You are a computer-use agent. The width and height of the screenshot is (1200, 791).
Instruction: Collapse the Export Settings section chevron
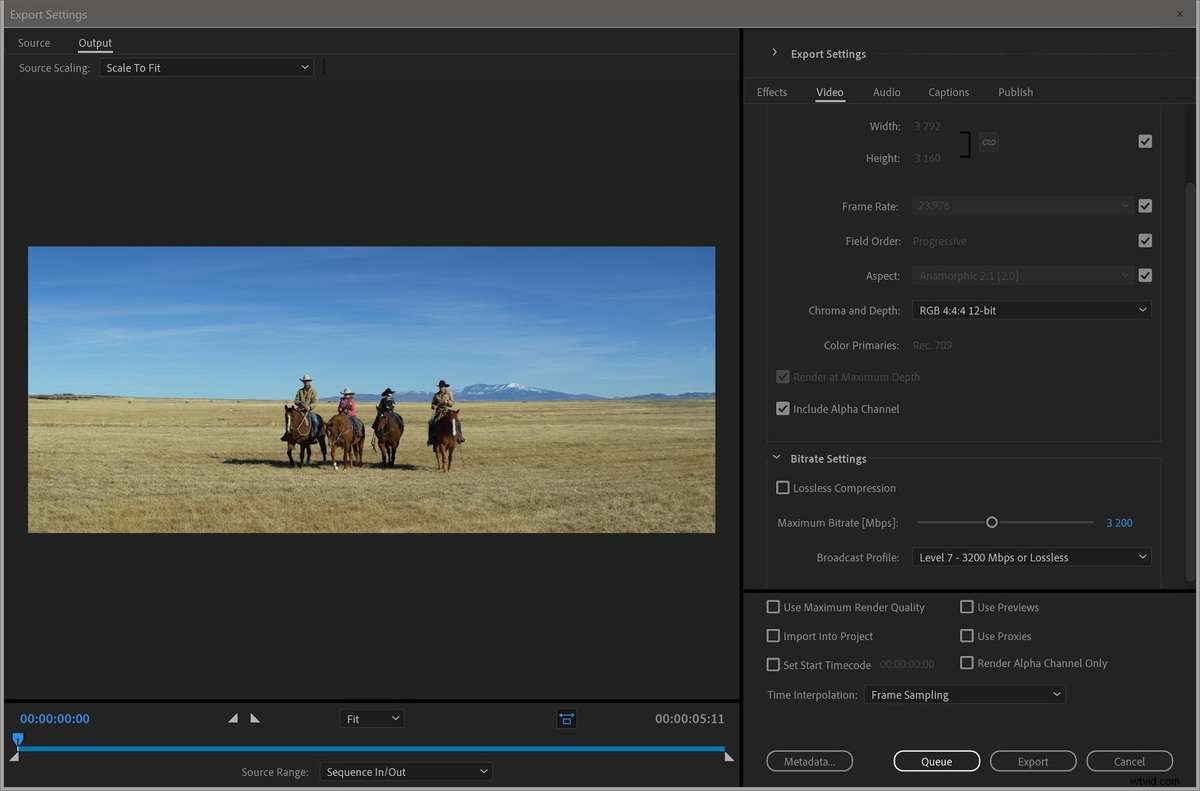coord(774,54)
